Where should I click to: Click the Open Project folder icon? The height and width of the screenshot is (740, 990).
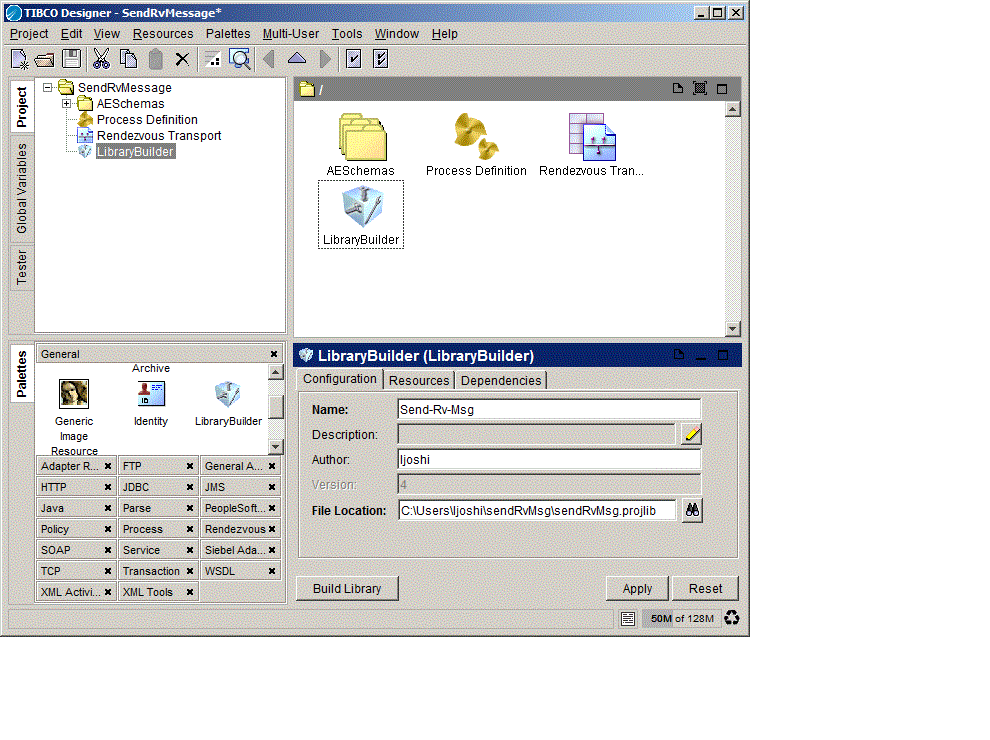[44, 60]
